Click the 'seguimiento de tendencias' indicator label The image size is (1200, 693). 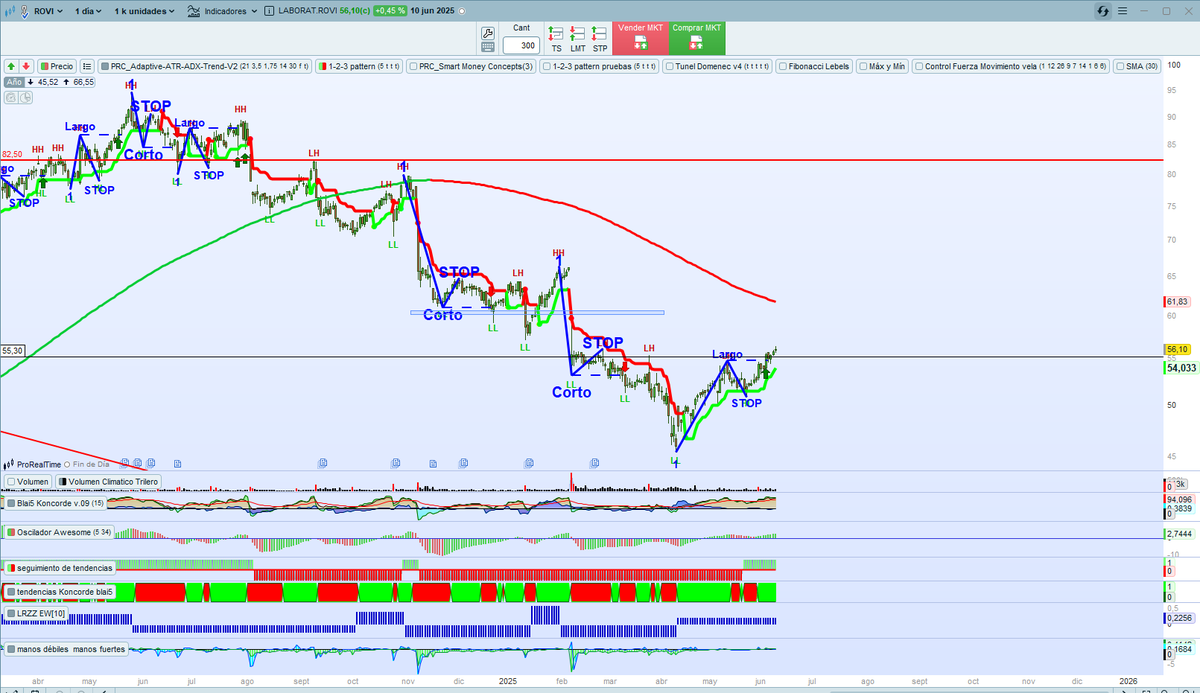(x=61, y=567)
